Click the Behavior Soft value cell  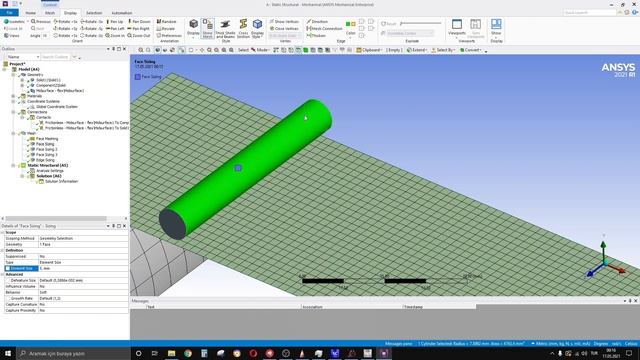point(83,292)
